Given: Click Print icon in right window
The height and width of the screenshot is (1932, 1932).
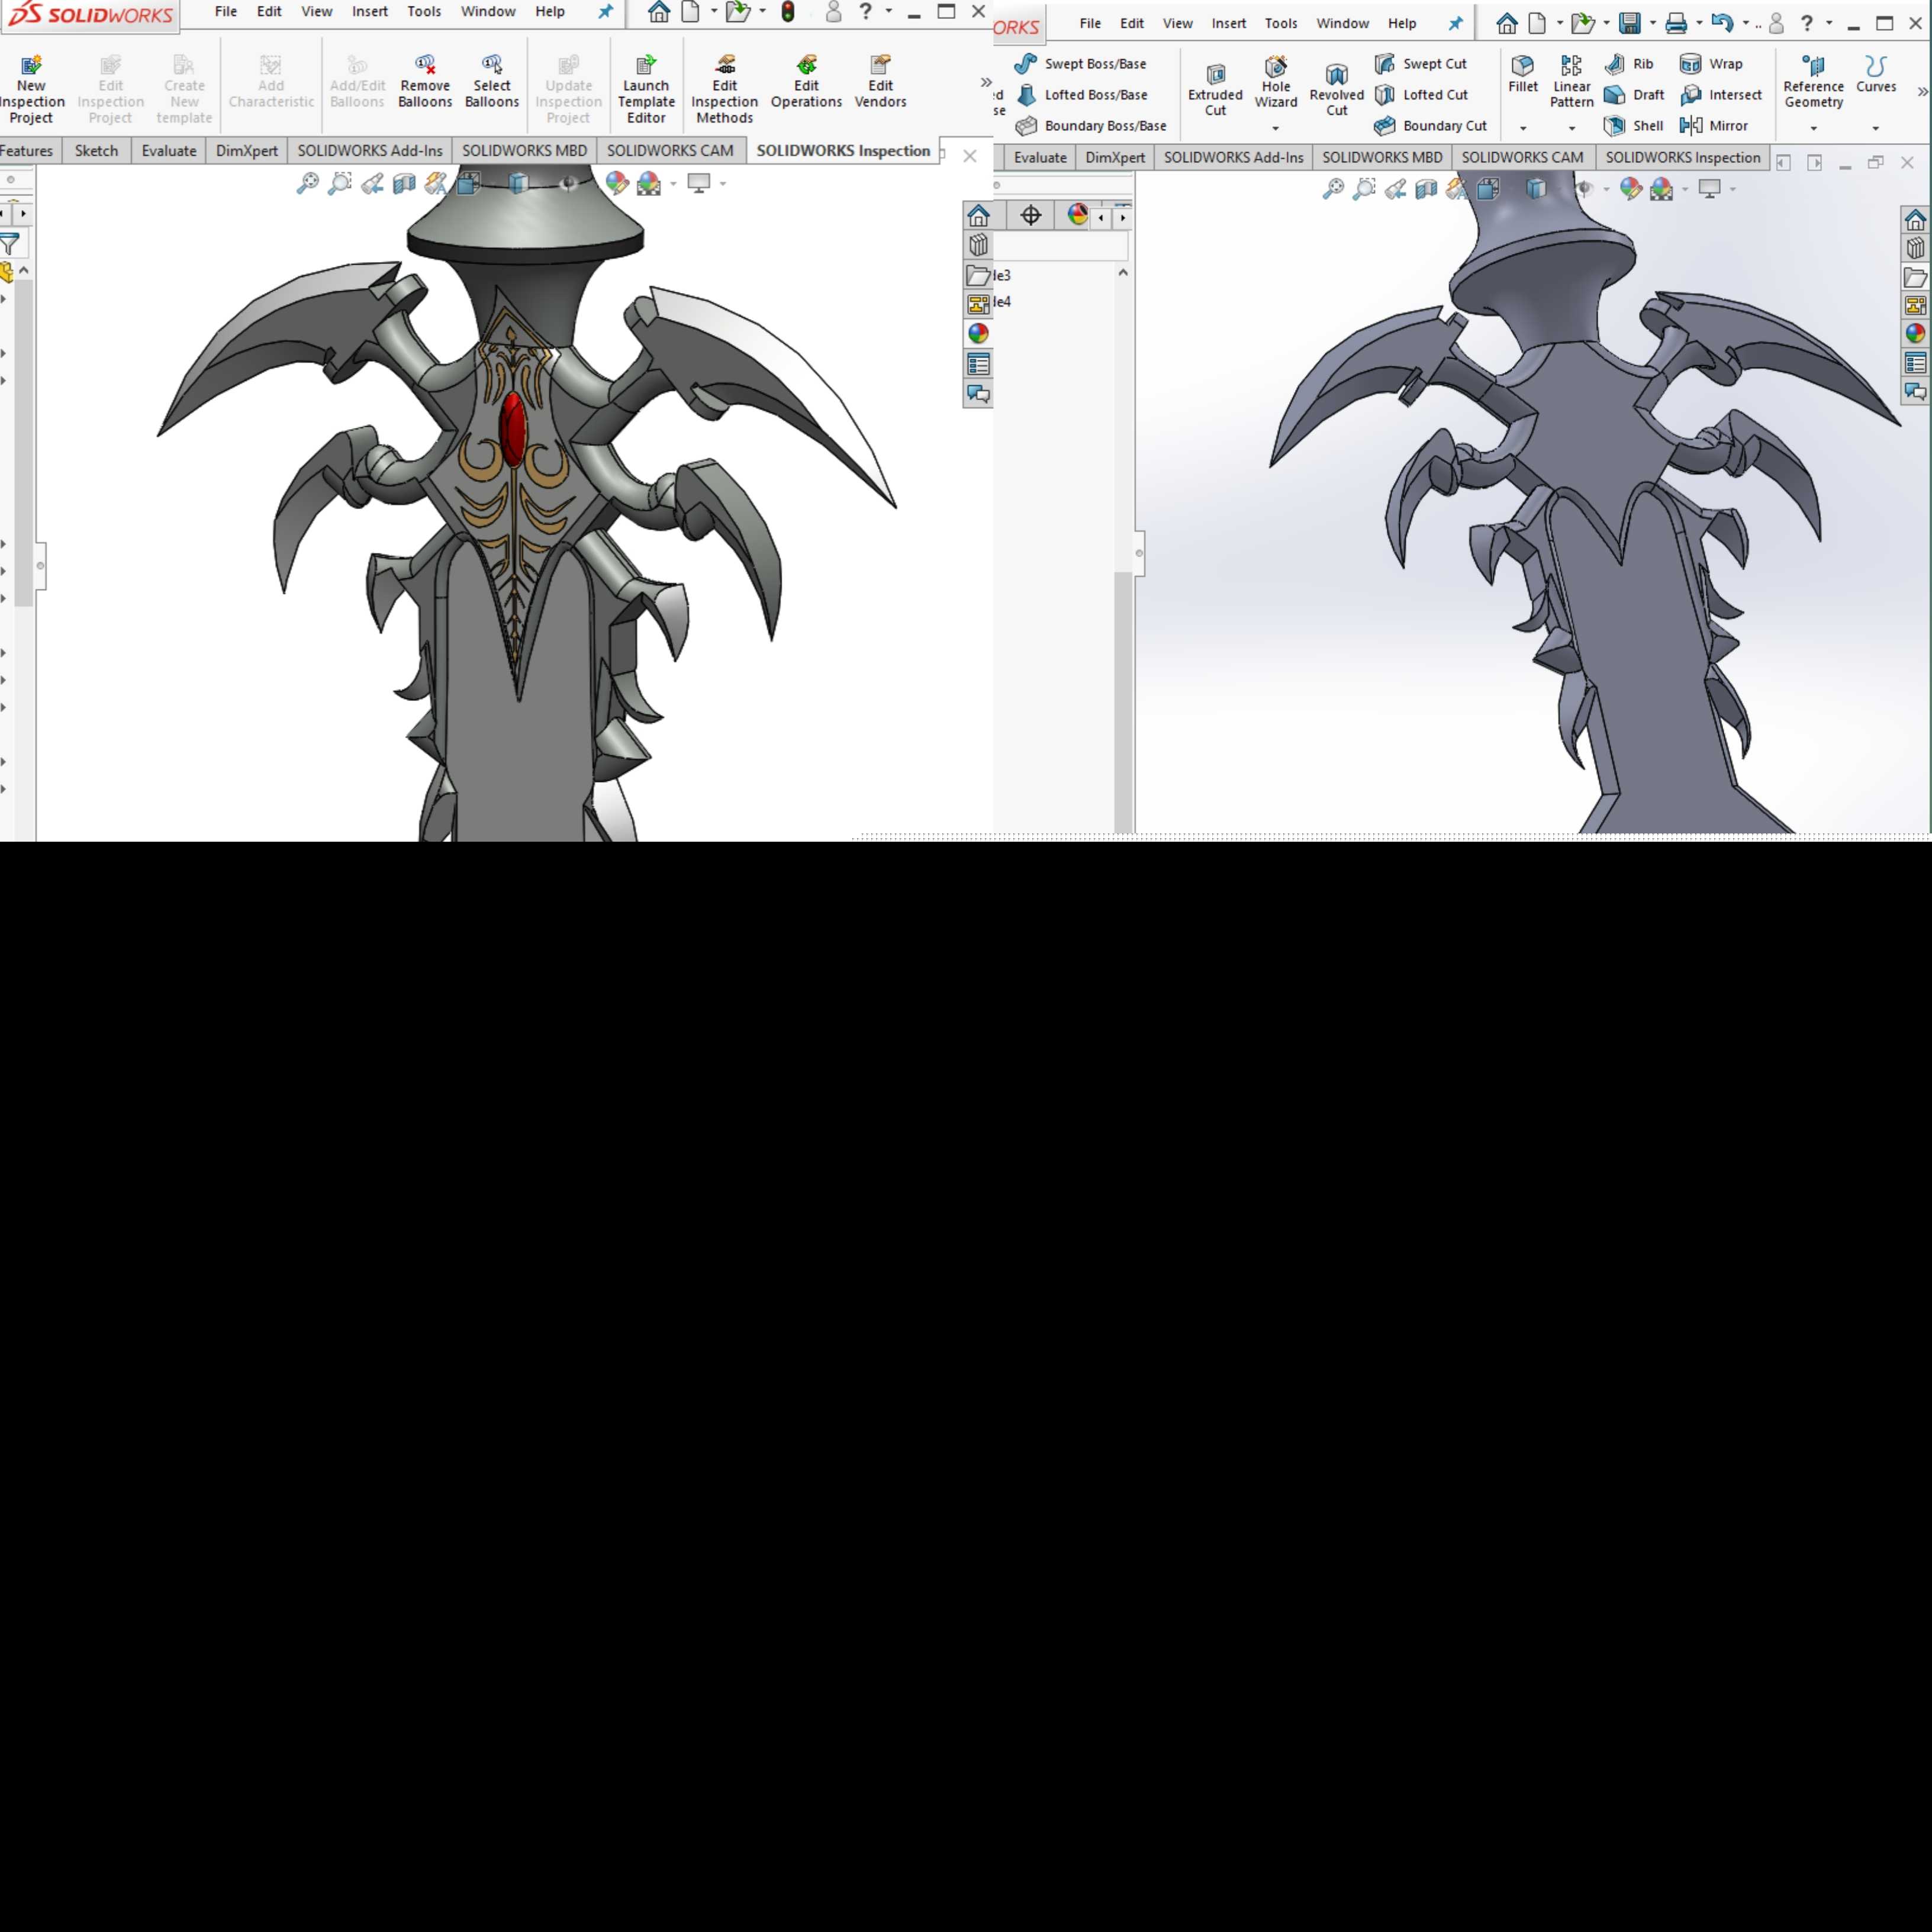Looking at the screenshot, I should tap(1676, 23).
